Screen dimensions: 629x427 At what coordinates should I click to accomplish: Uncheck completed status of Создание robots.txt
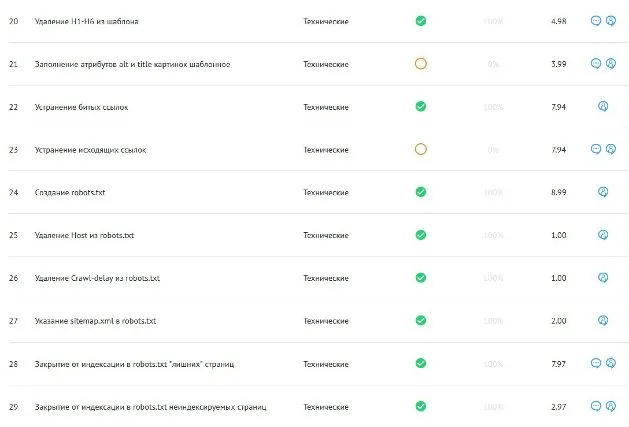(420, 192)
